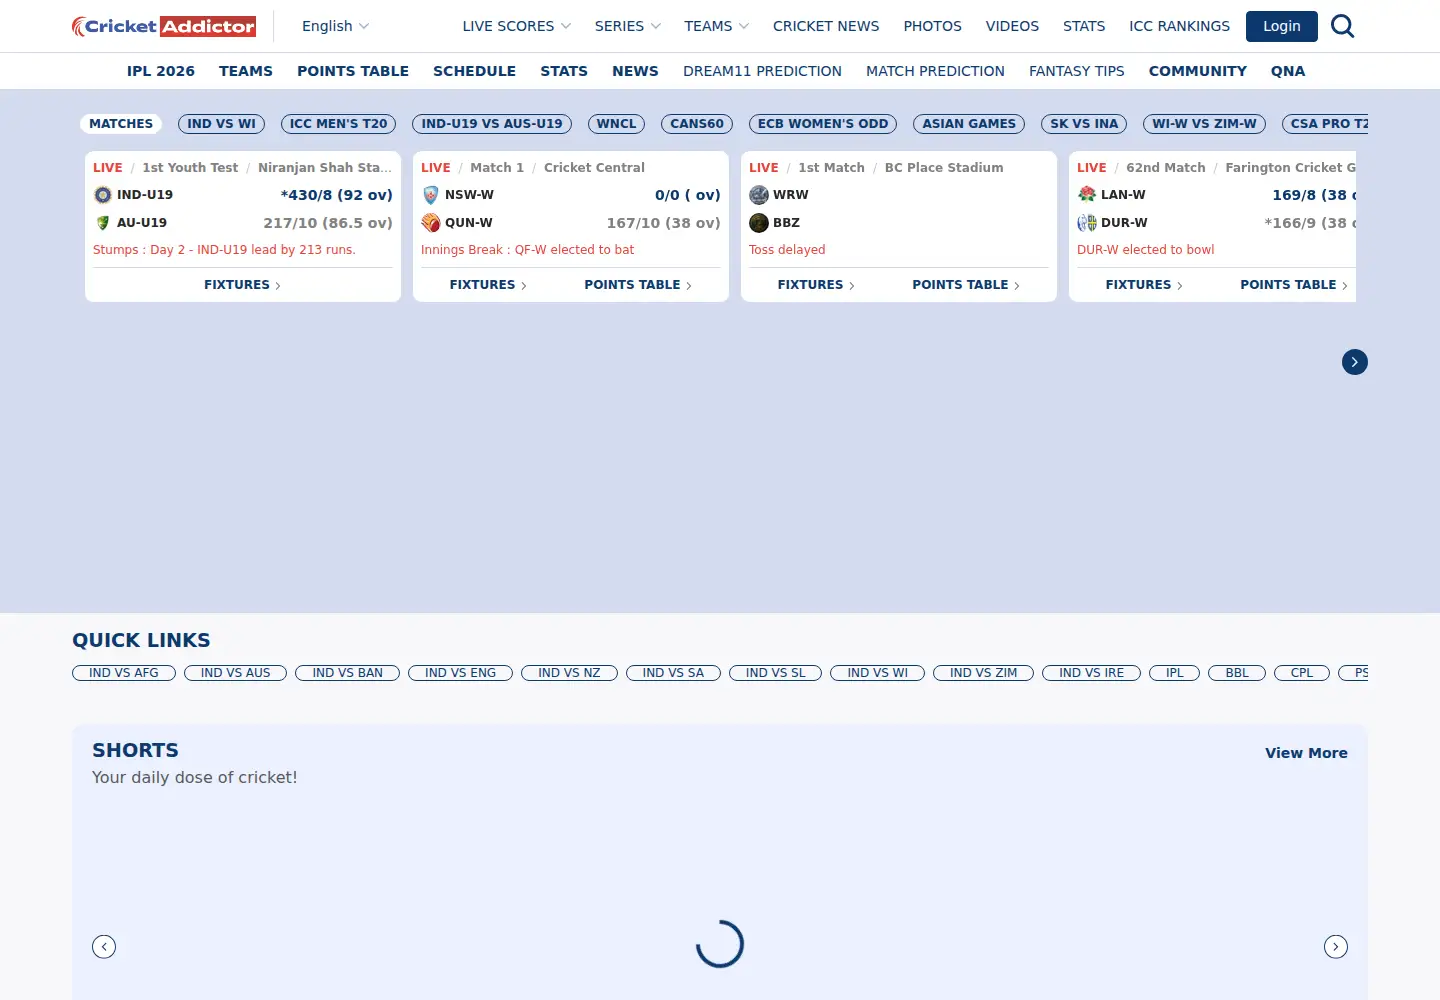The image size is (1440, 1000).
Task: Click the WRW team logo
Action: tap(759, 195)
